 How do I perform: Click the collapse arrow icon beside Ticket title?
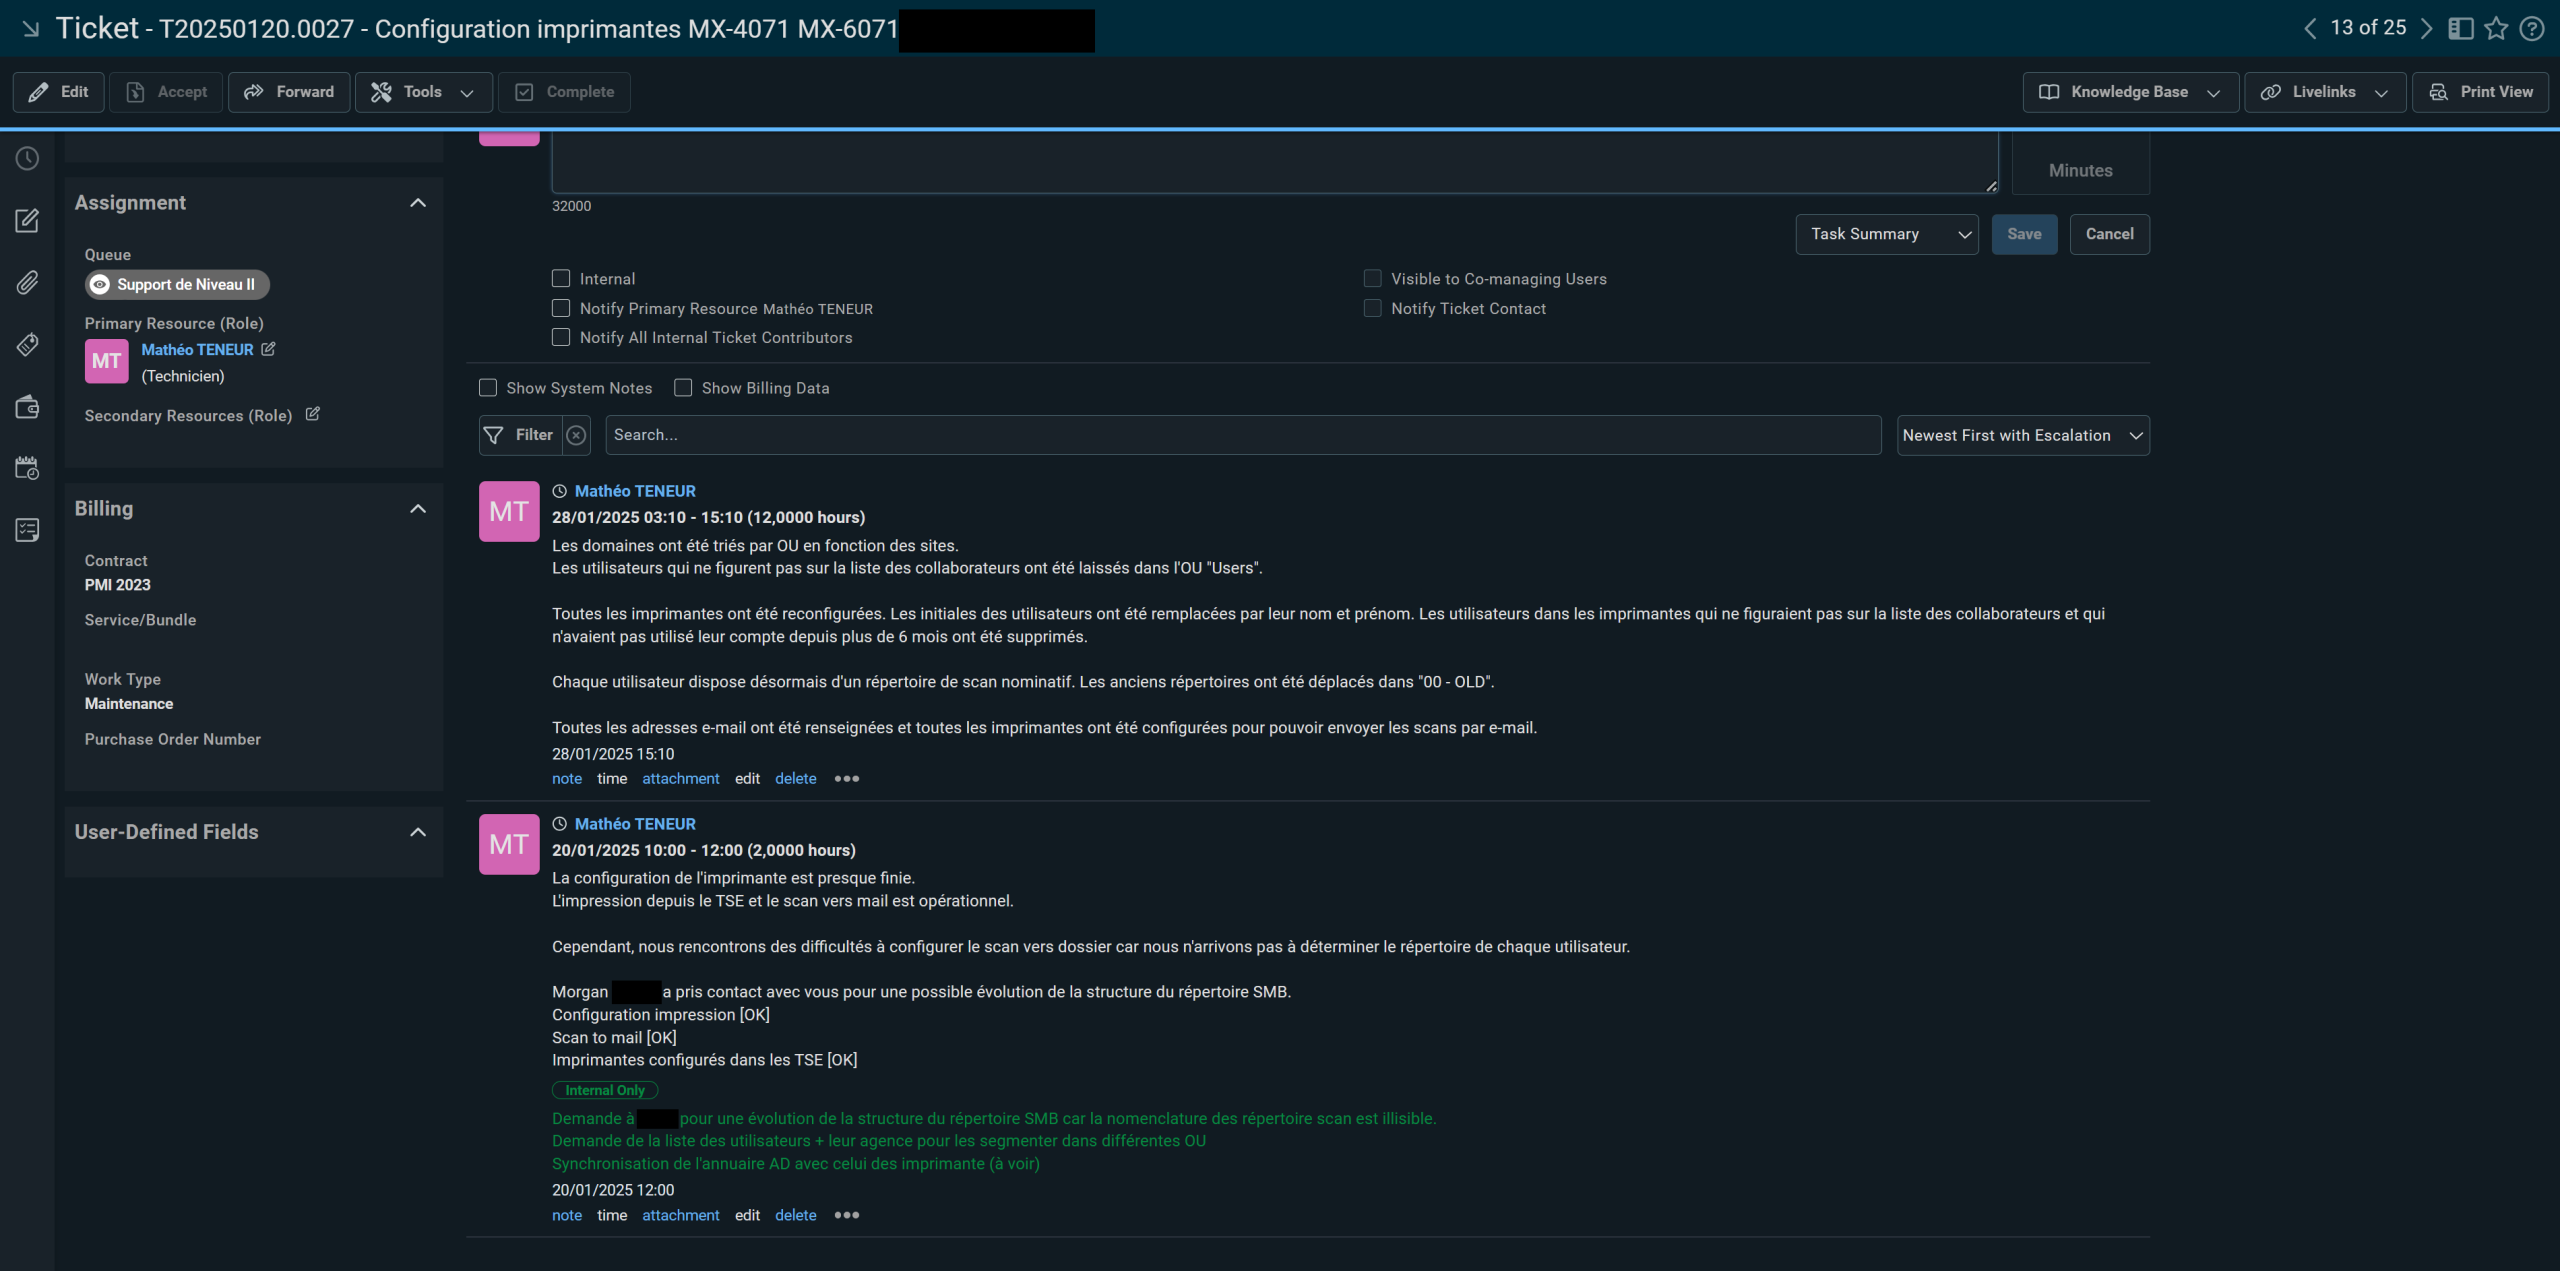31,29
